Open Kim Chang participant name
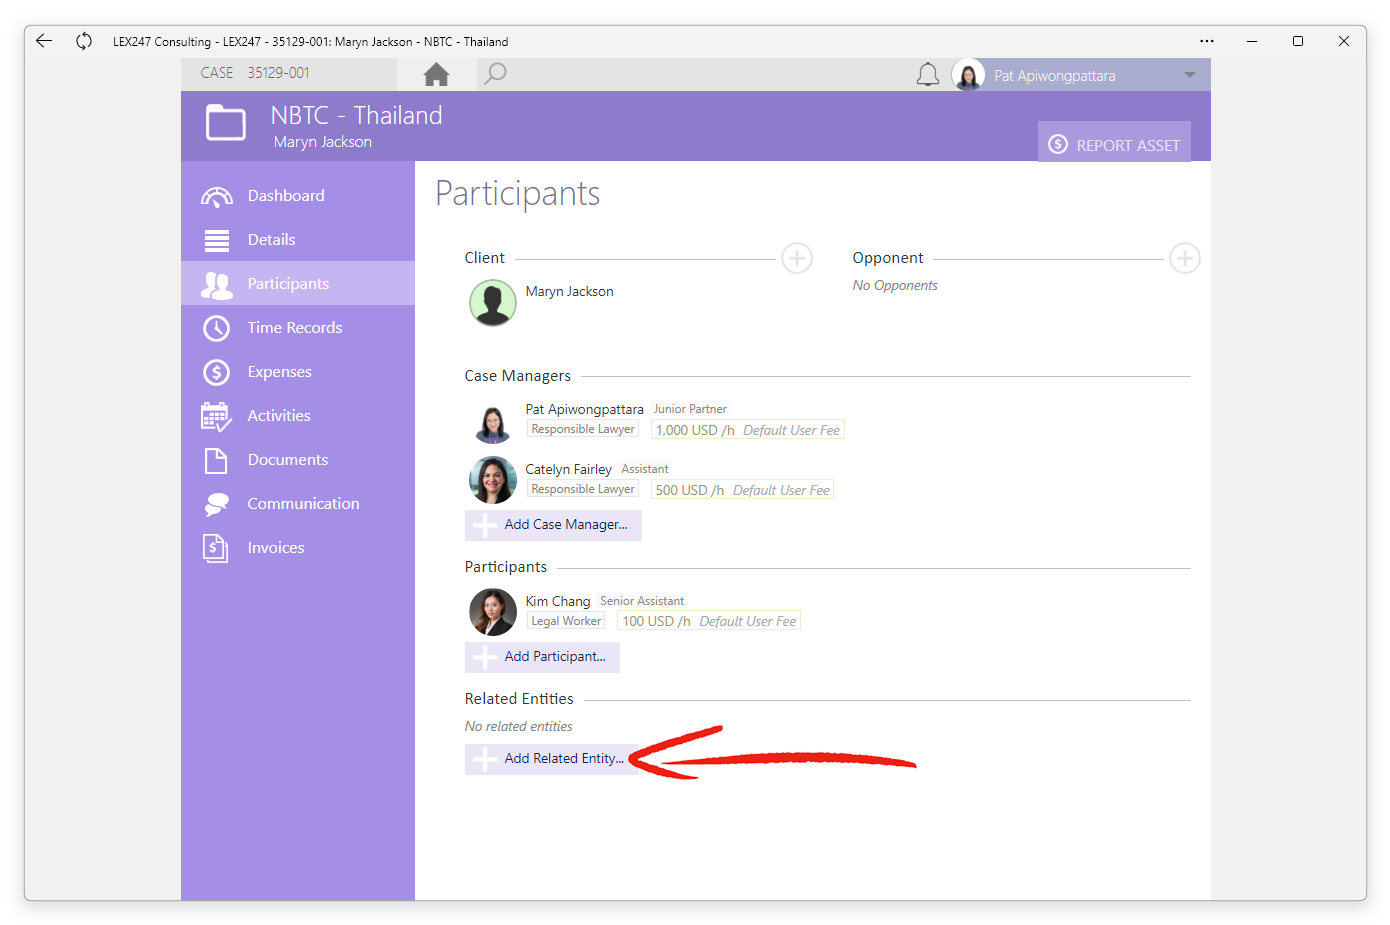This screenshot has height=925, width=1390. (x=558, y=601)
